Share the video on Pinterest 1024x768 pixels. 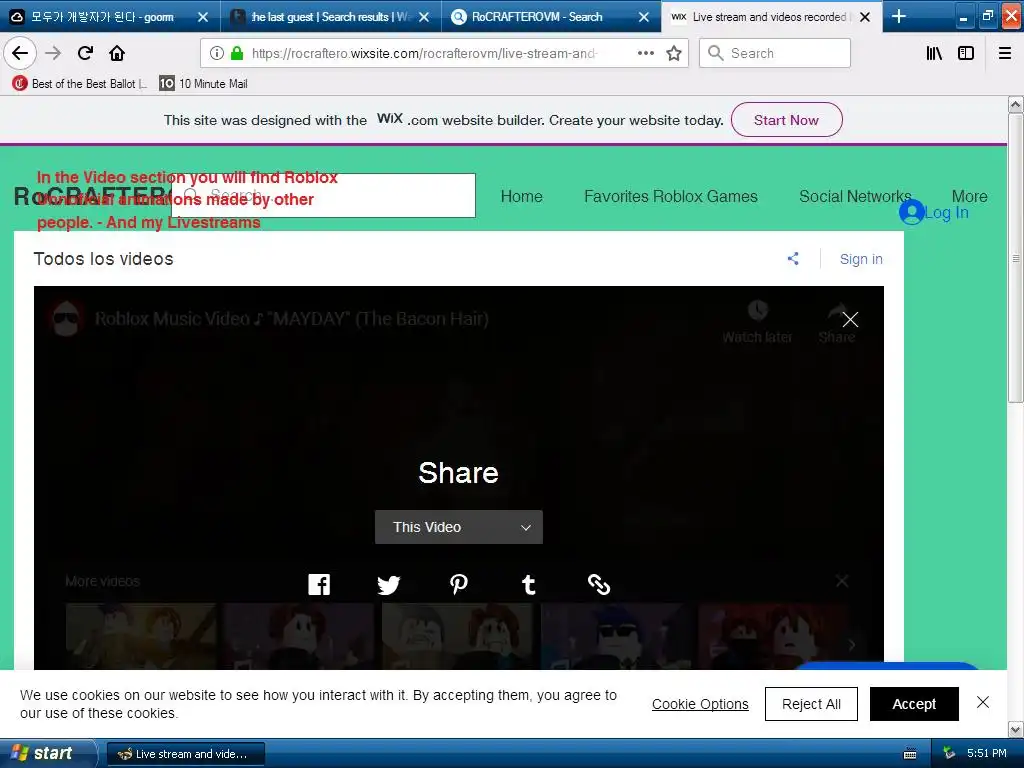click(x=458, y=584)
